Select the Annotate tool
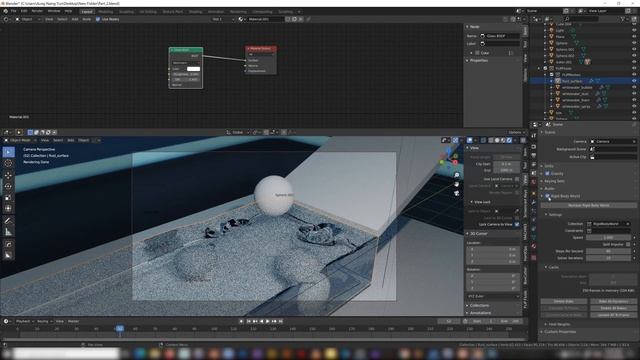 [x=8, y=221]
